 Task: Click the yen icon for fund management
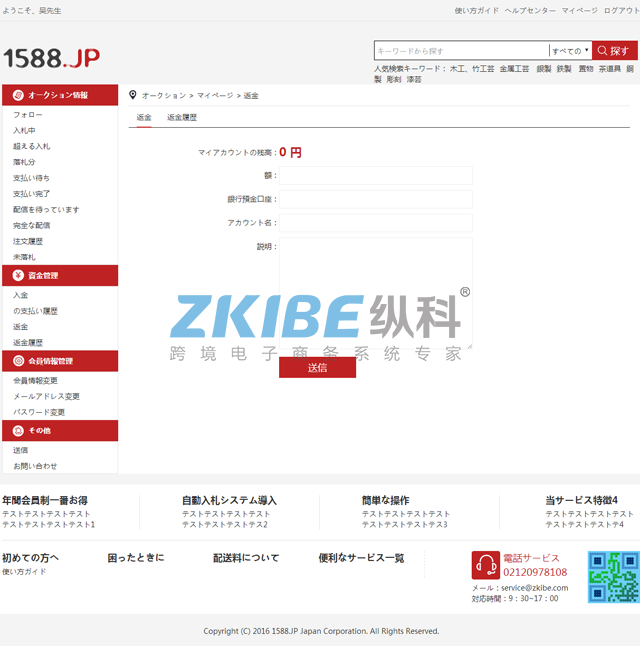tap(18, 275)
